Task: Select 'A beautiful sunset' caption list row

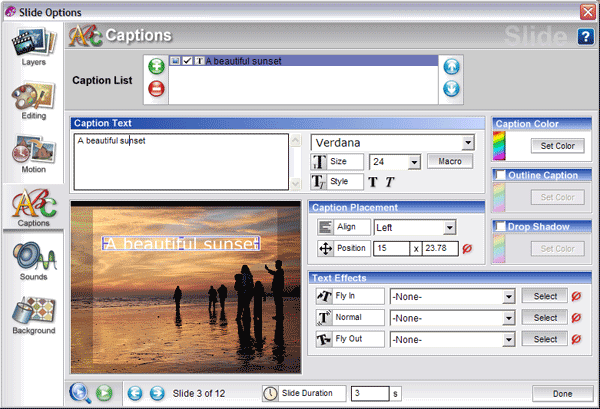Action: [x=303, y=60]
